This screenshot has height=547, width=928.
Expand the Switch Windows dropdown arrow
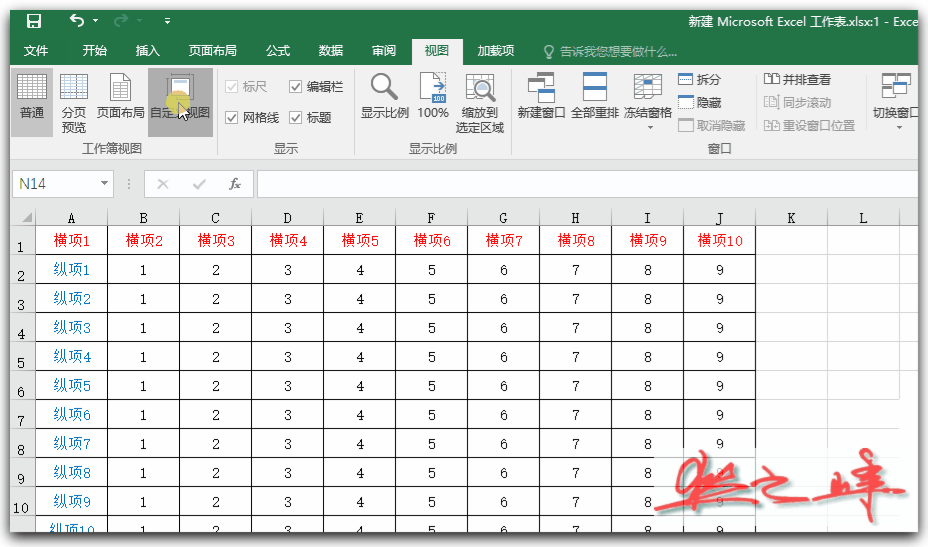900,128
